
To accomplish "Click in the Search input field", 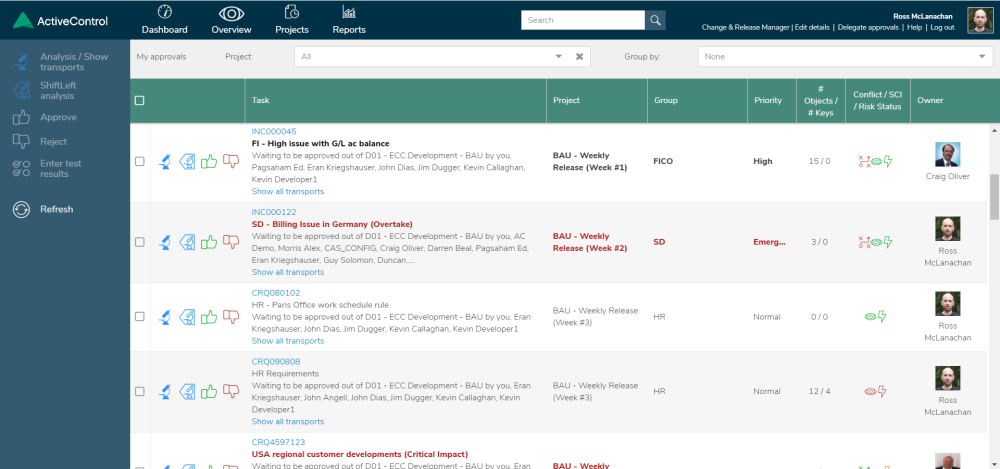I will pos(583,20).
